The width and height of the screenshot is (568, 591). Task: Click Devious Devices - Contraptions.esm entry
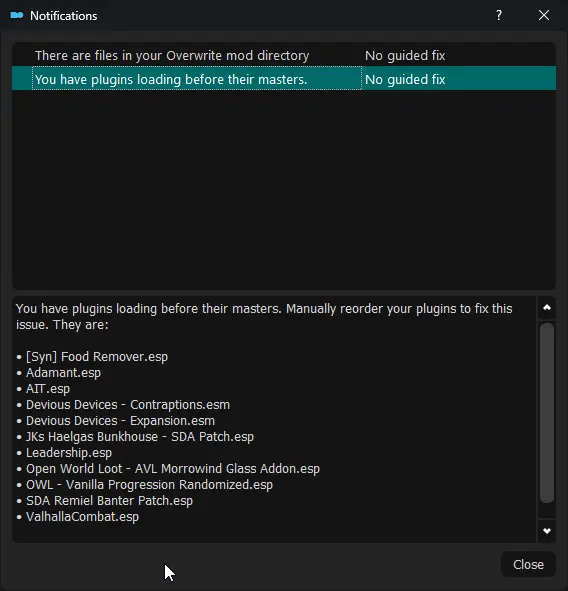pyautogui.click(x=128, y=405)
